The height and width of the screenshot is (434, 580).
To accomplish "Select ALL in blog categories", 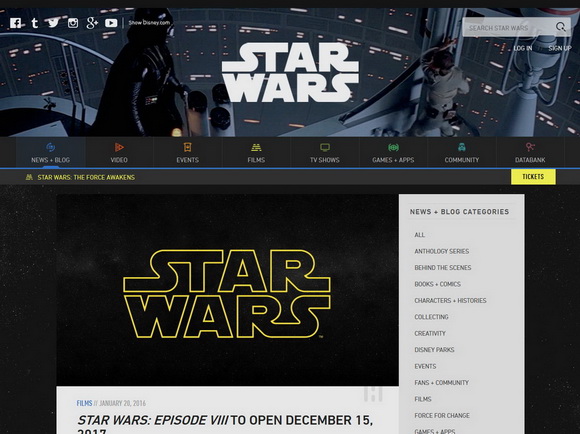I will point(419,235).
